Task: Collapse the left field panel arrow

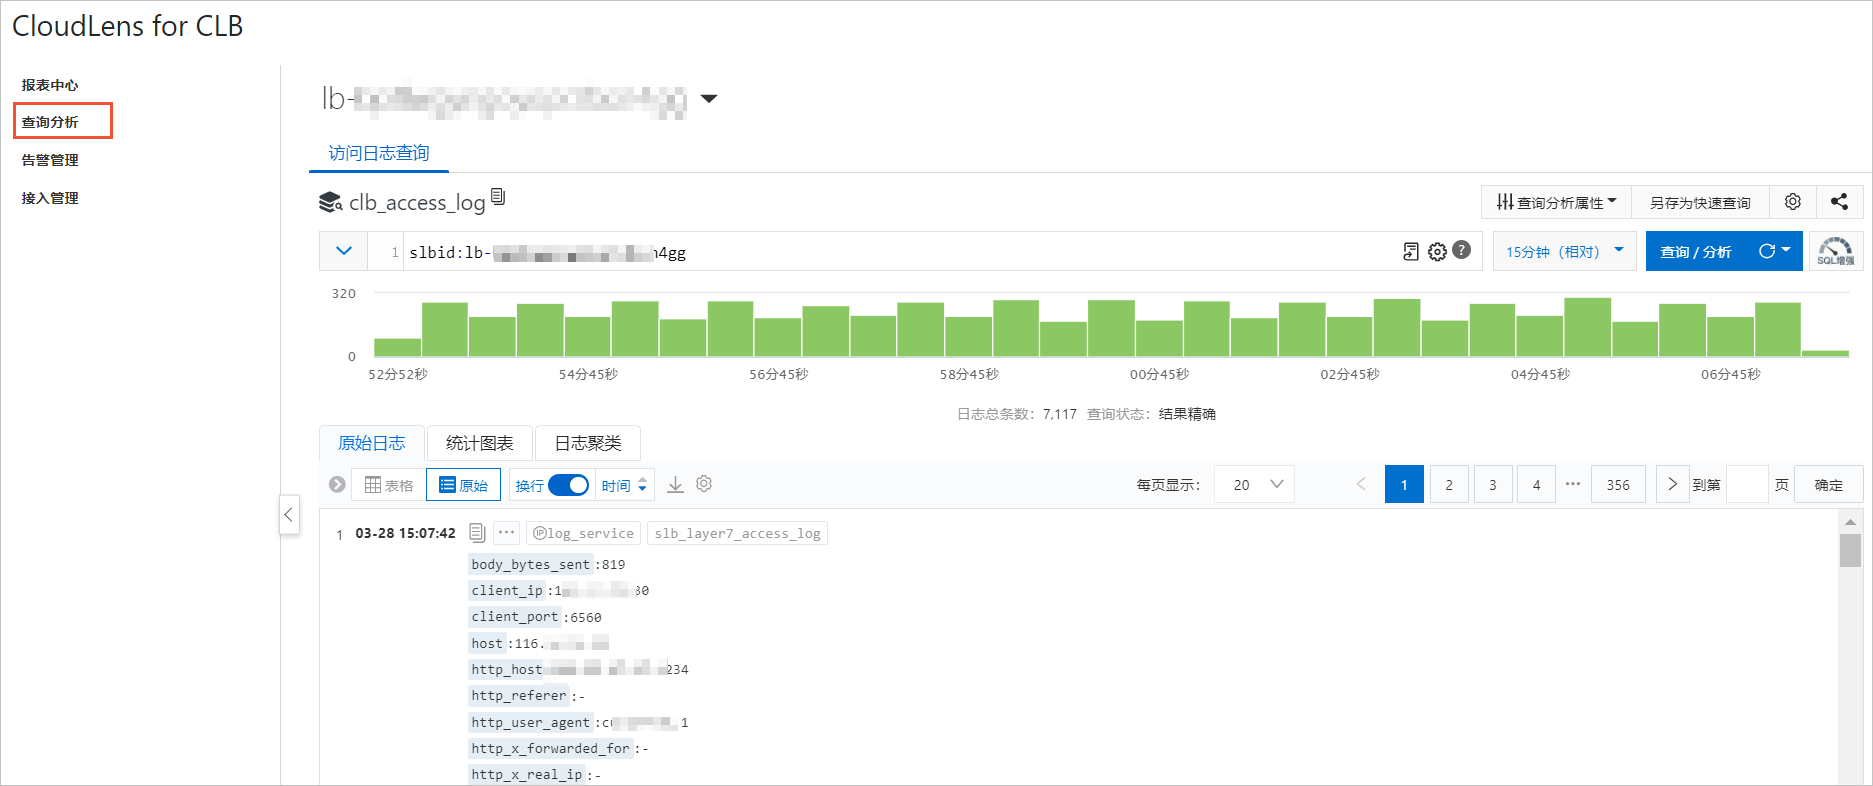Action: (289, 515)
